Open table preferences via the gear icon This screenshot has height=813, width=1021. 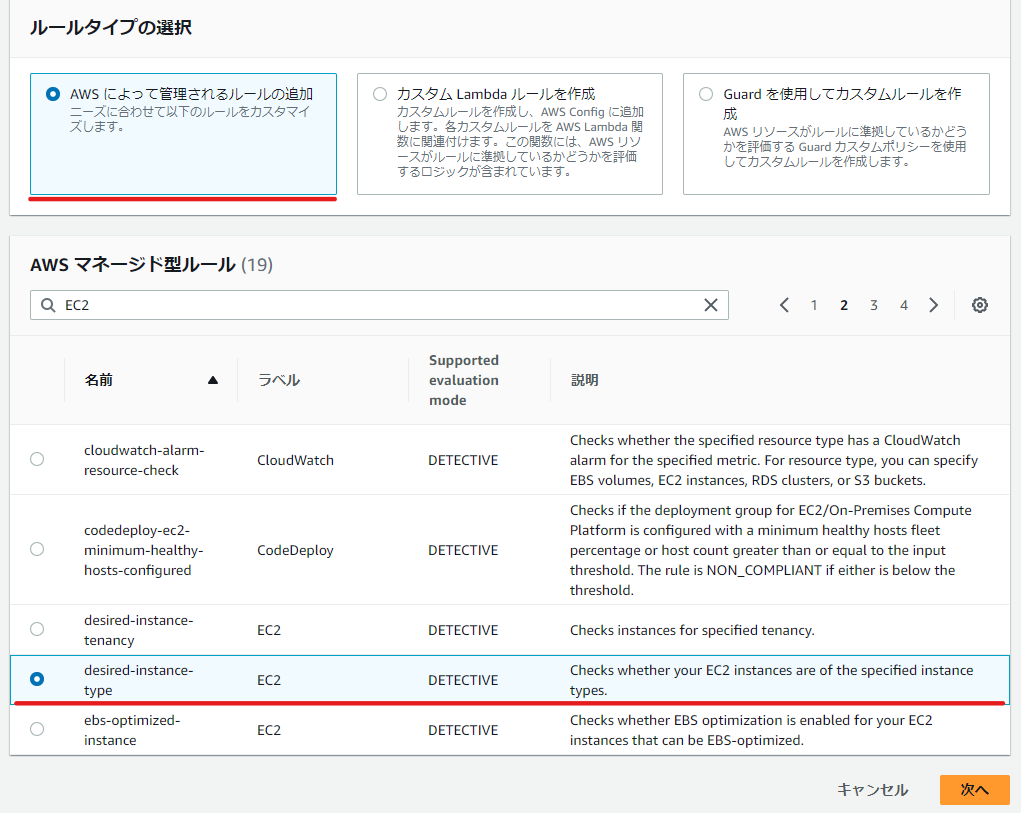[979, 305]
